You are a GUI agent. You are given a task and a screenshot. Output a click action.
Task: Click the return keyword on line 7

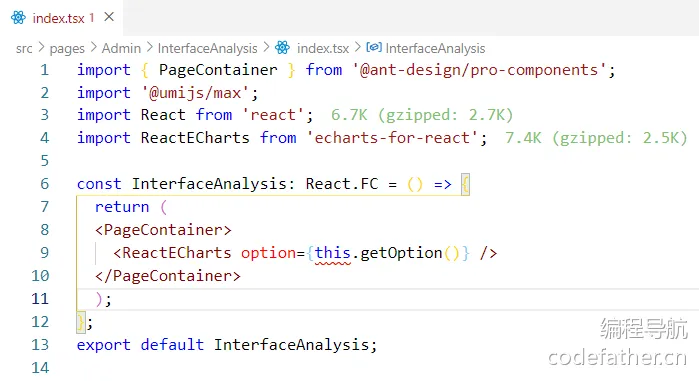click(x=122, y=207)
